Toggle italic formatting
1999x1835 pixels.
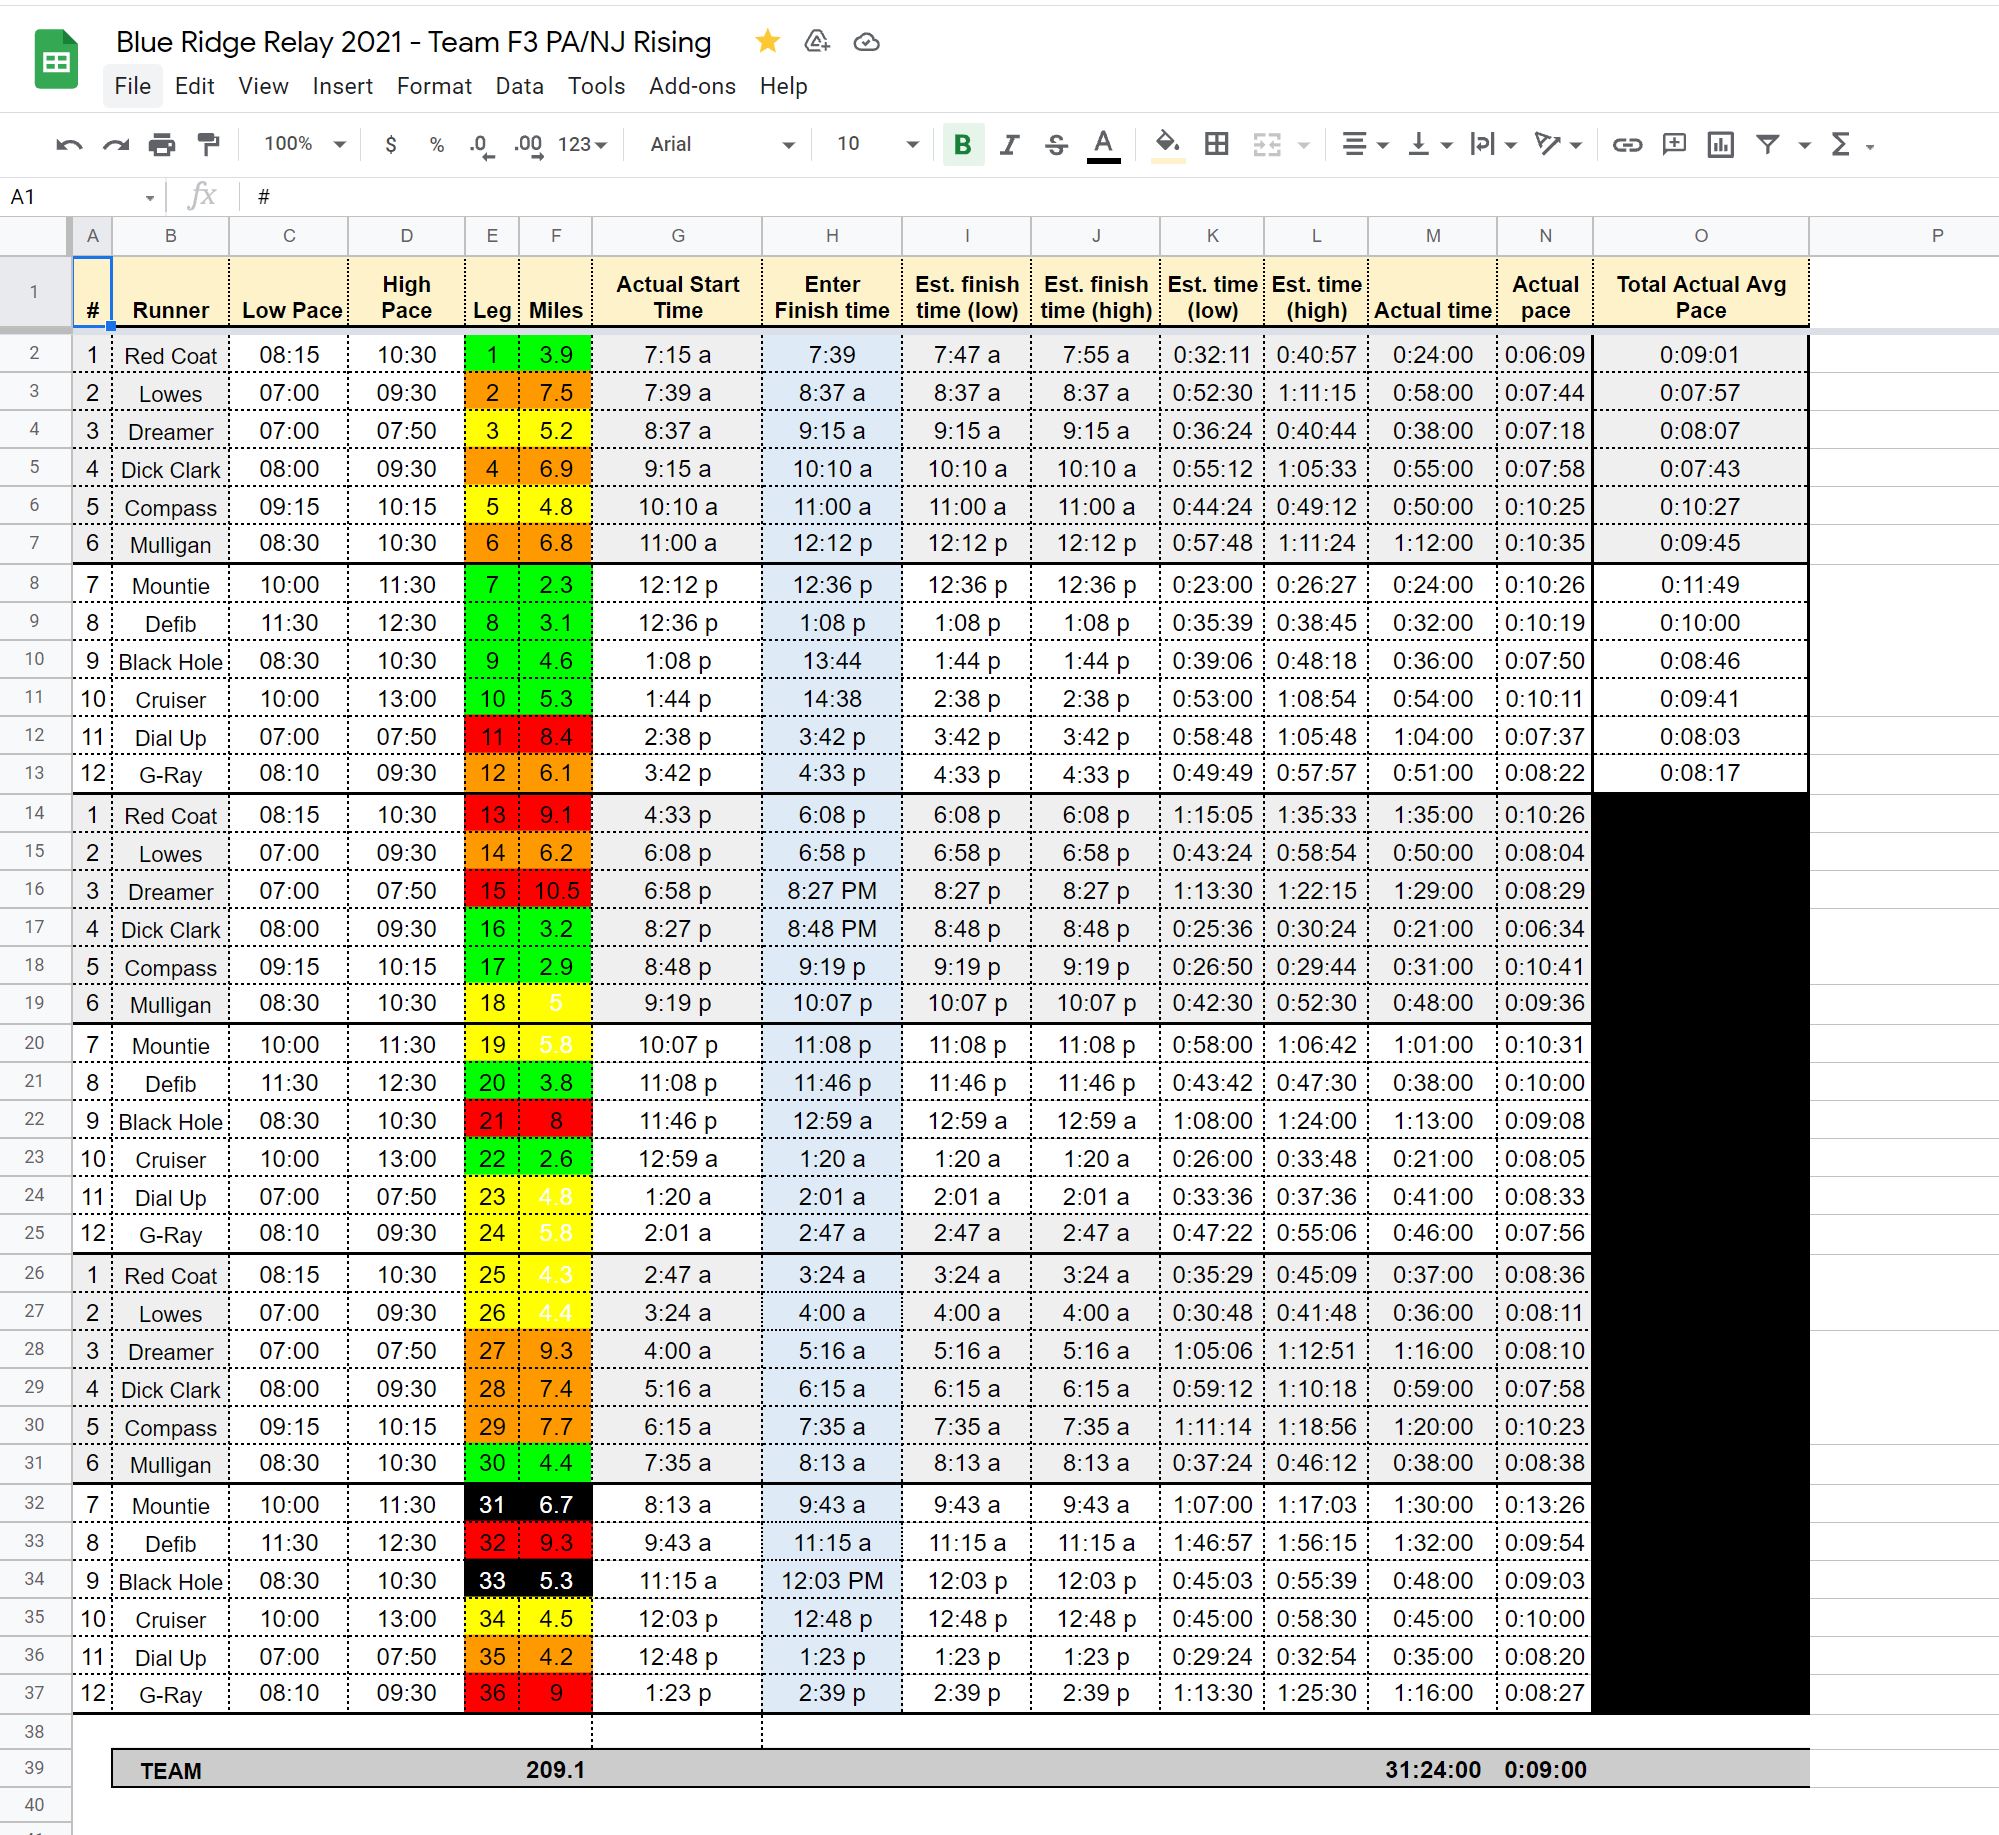pos(1010,145)
